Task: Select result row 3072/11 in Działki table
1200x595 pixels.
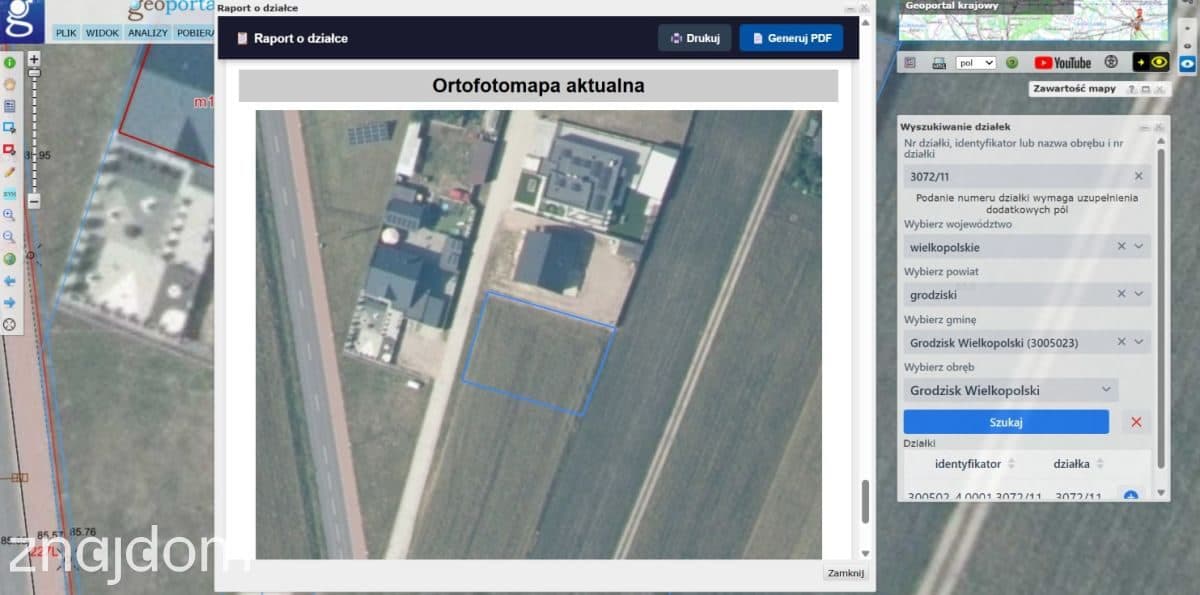Action: 1025,495
